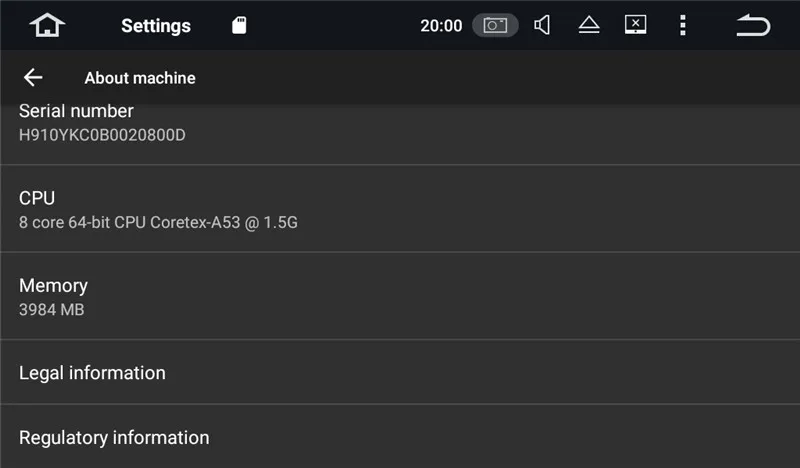Click the SD card icon
The image size is (800, 468).
(x=239, y=26)
